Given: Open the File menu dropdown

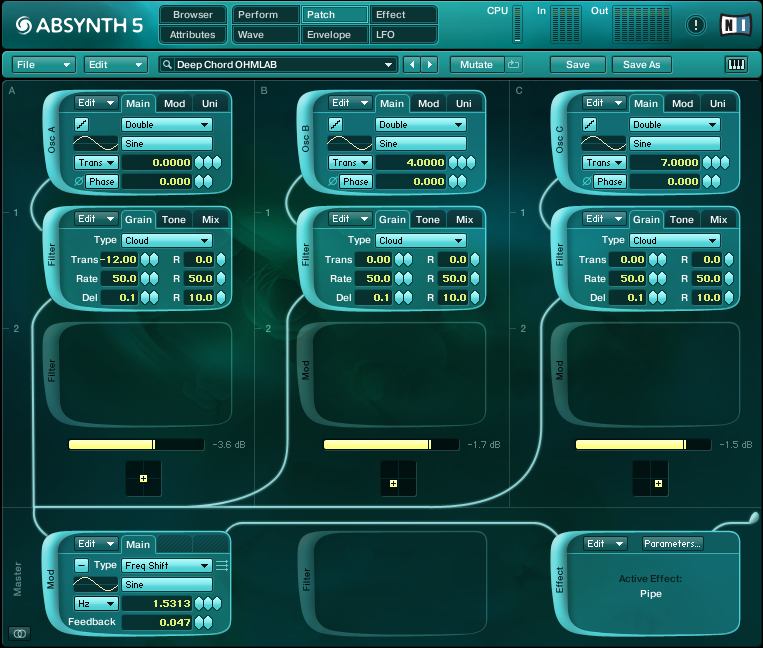Looking at the screenshot, I should tap(44, 64).
